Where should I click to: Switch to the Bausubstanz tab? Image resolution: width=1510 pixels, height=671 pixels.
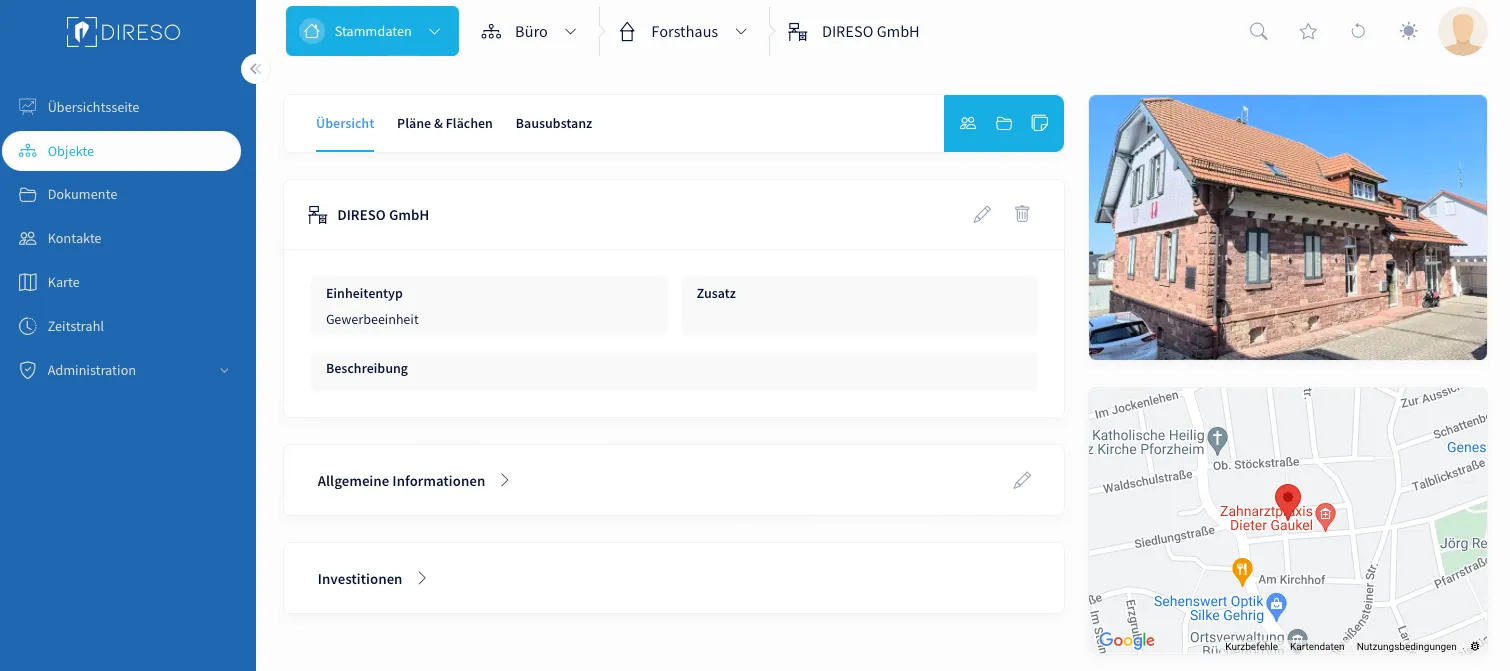[554, 123]
